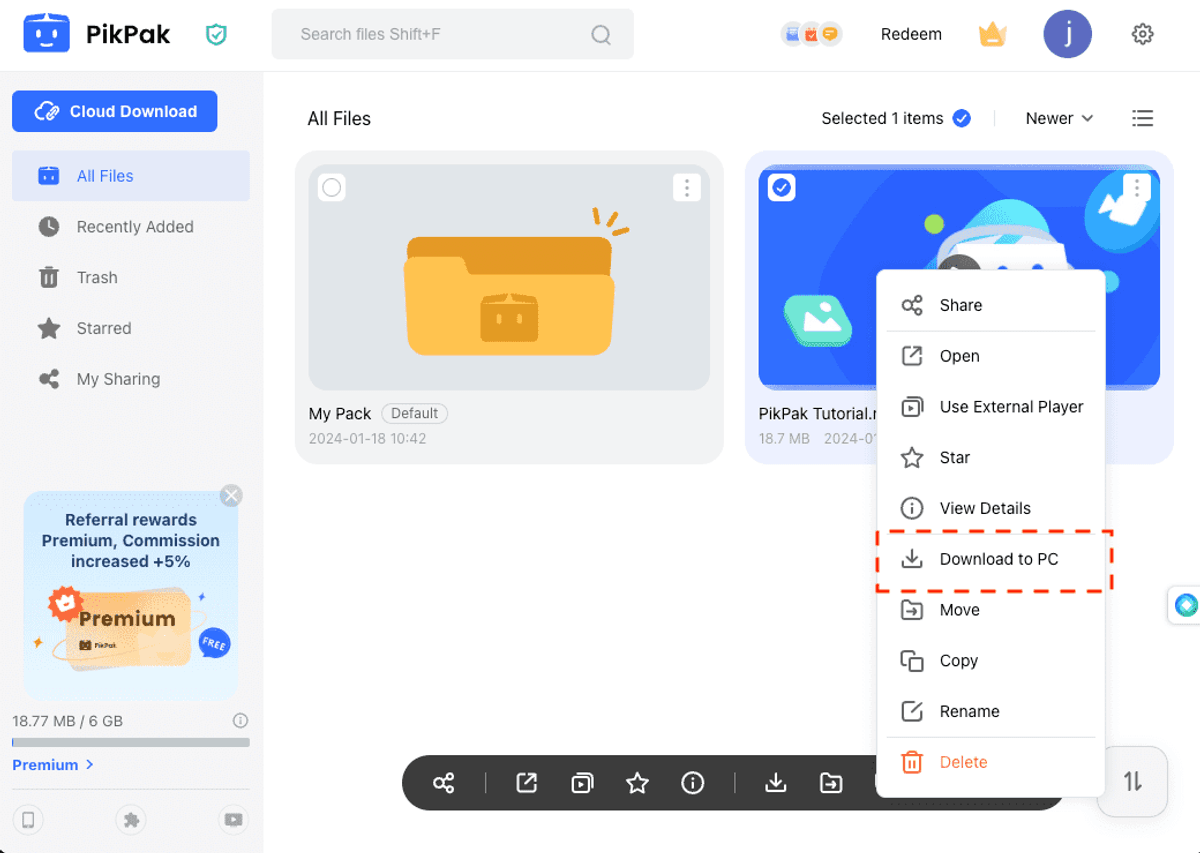Choose Open from context menu
The width and height of the screenshot is (1200, 853).
[991, 356]
